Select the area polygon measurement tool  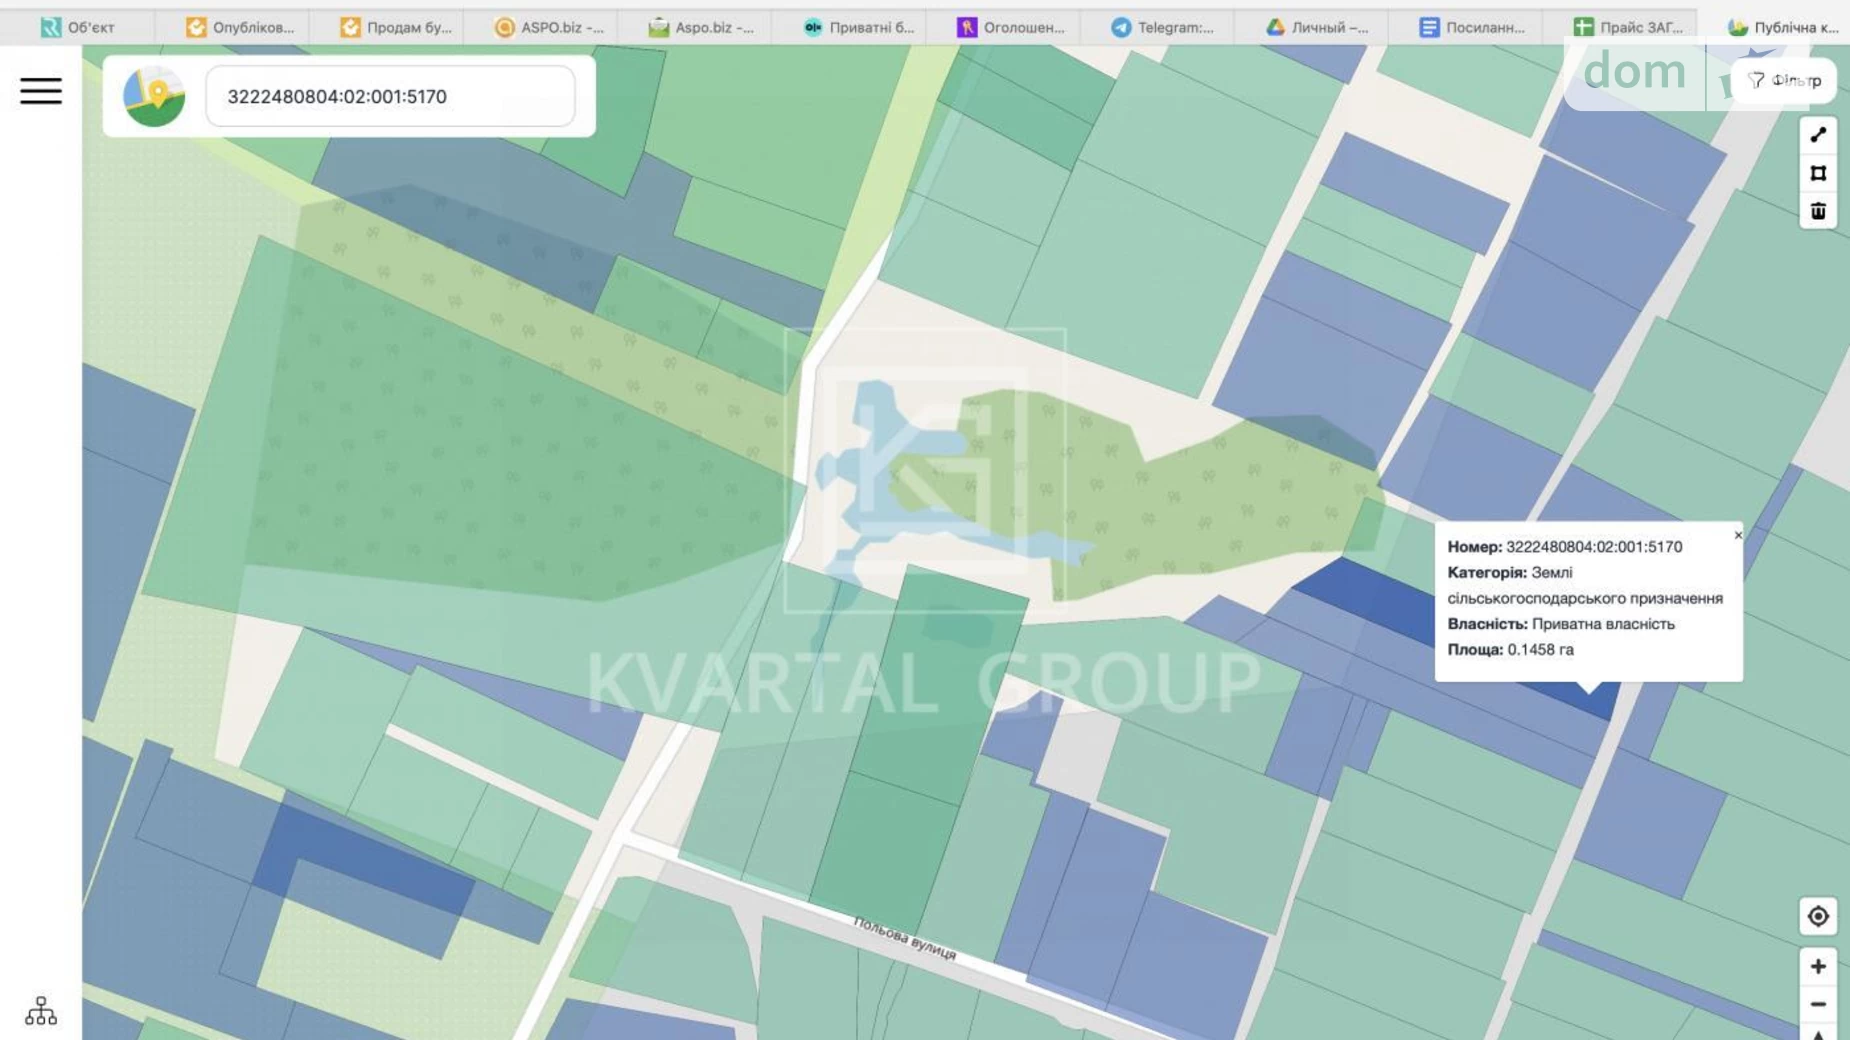(1818, 173)
